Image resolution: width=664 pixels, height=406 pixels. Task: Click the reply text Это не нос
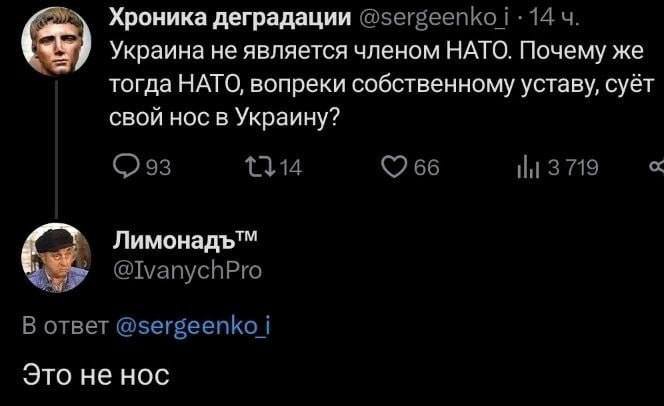[x=96, y=376]
